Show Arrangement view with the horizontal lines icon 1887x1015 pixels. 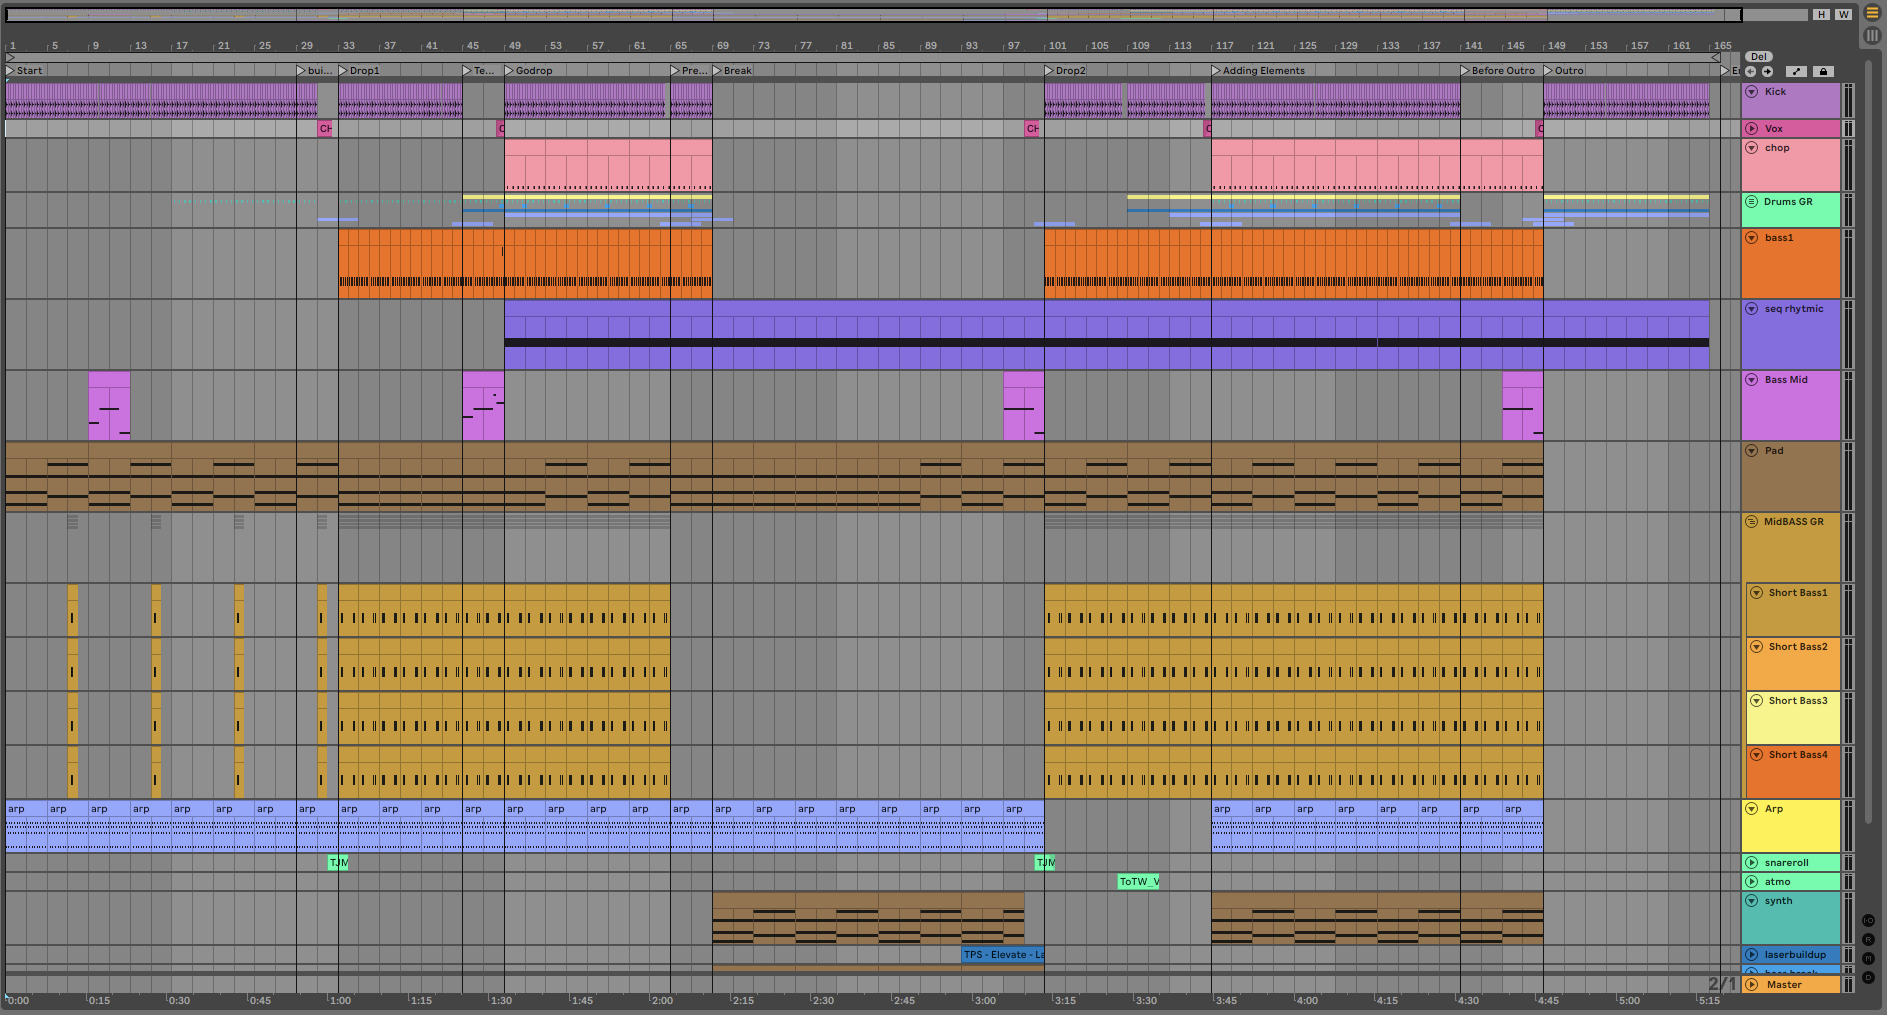1872,14
